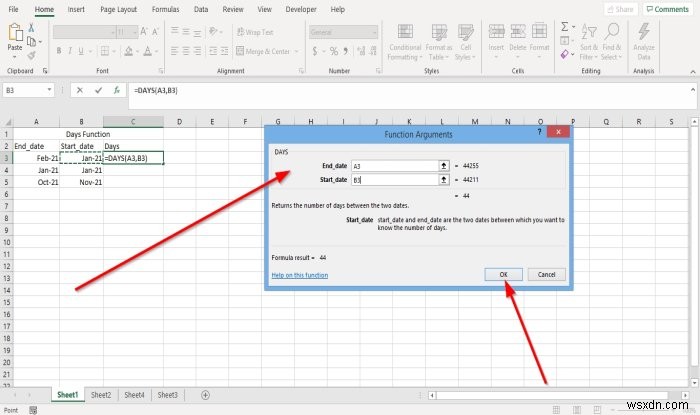Click the Enter checkmark in formula bar

(98, 90)
